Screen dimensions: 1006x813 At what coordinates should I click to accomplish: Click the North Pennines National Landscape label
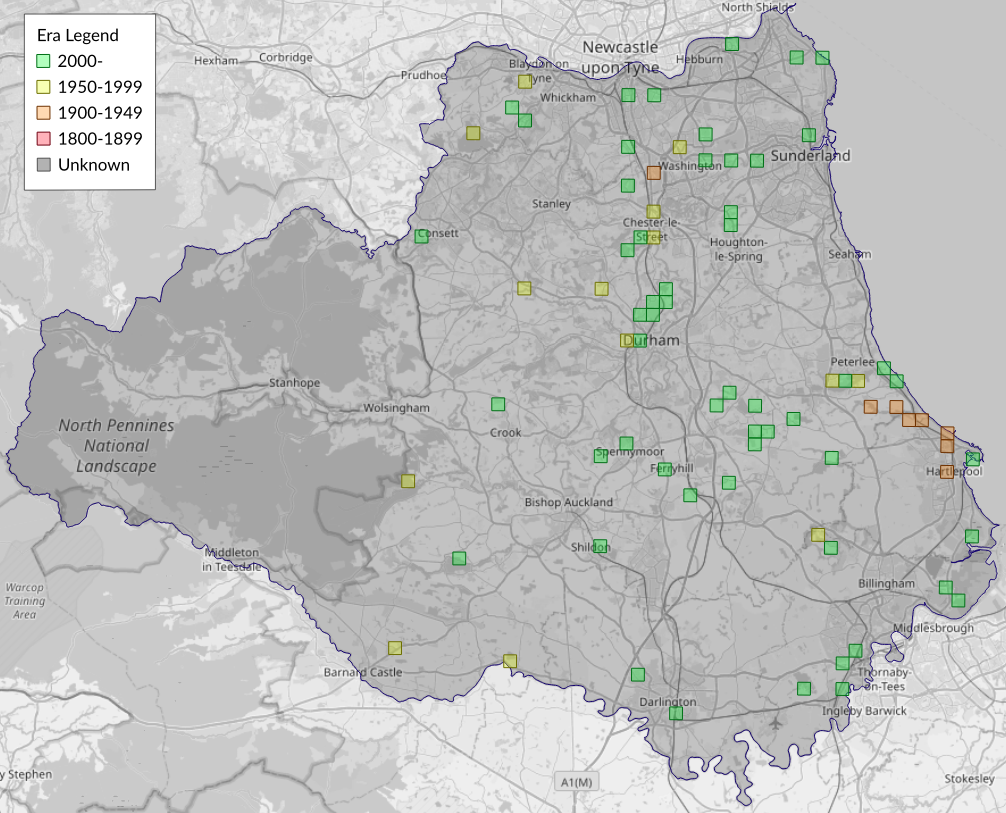pos(116,446)
